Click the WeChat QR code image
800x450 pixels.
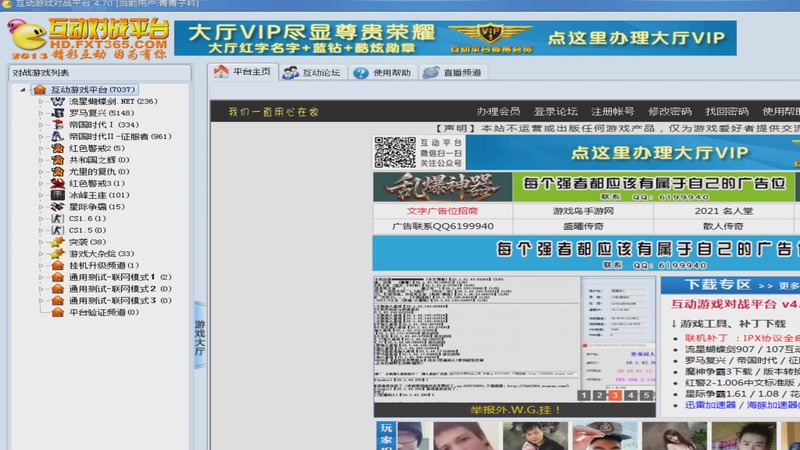click(395, 152)
